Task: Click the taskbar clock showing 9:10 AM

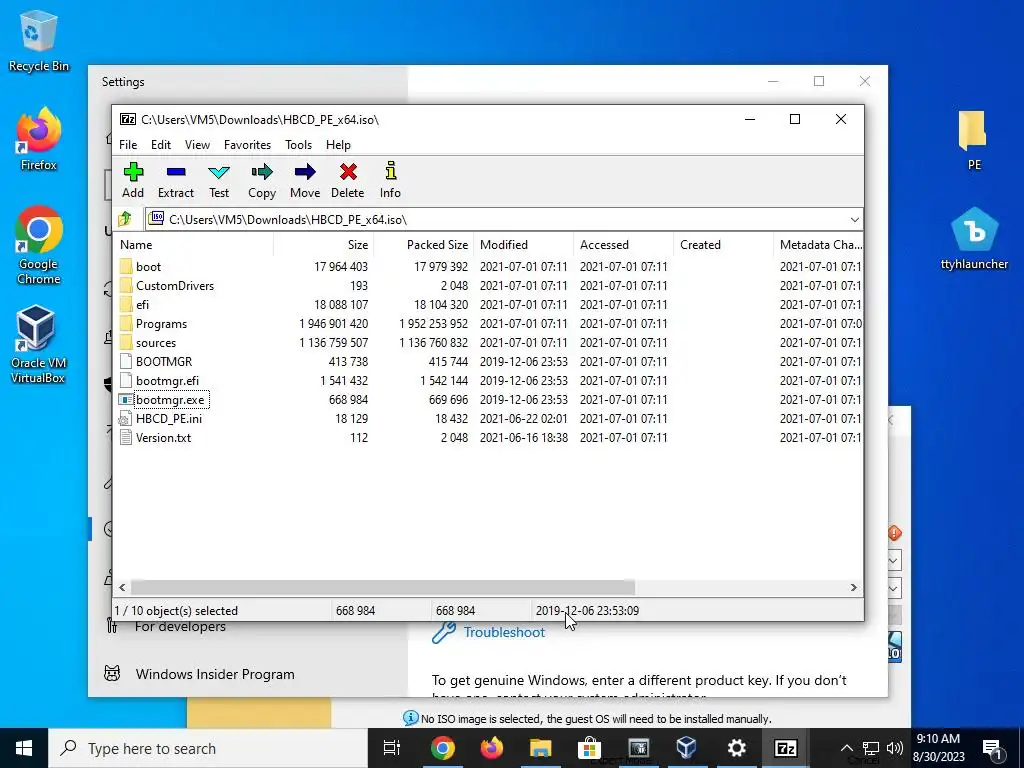Action: (x=938, y=748)
